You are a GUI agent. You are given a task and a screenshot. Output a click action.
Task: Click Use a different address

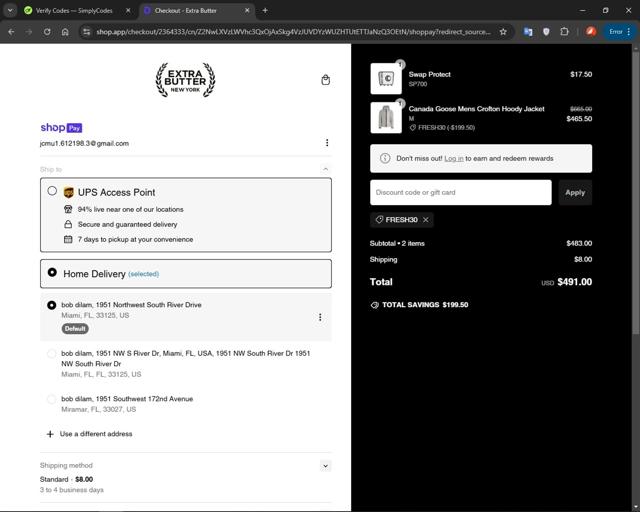pyautogui.click(x=96, y=434)
